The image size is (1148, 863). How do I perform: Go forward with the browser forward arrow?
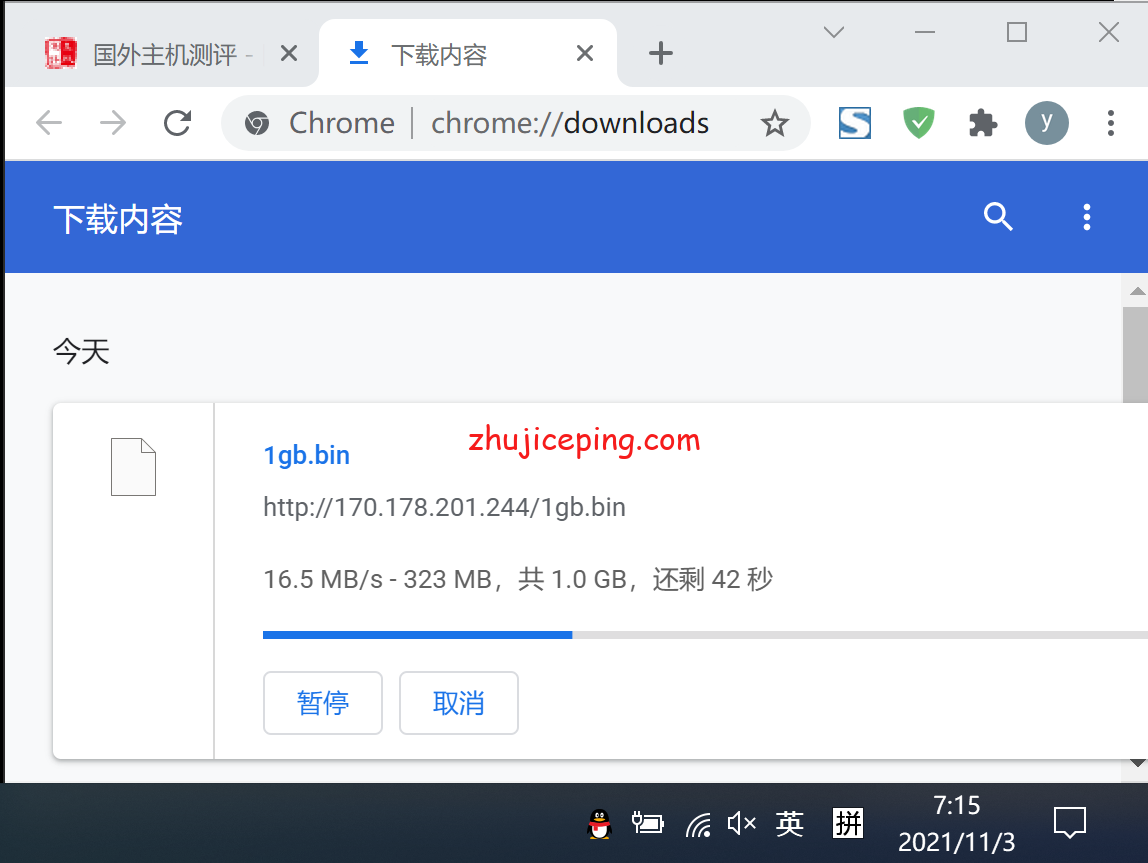point(113,123)
